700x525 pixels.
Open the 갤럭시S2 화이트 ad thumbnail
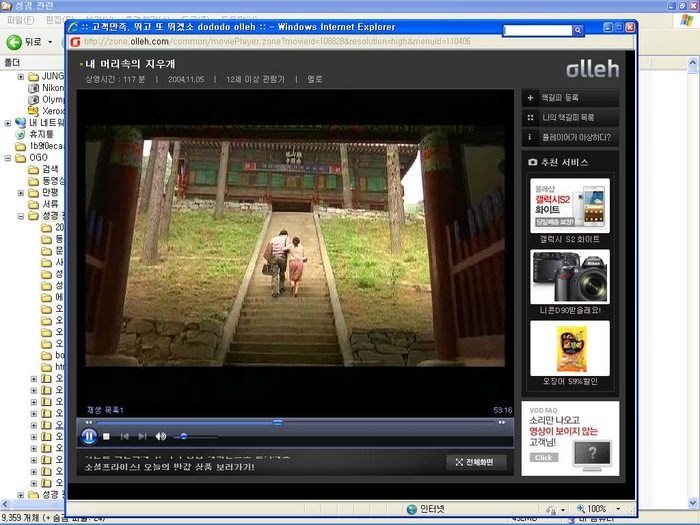tap(570, 205)
